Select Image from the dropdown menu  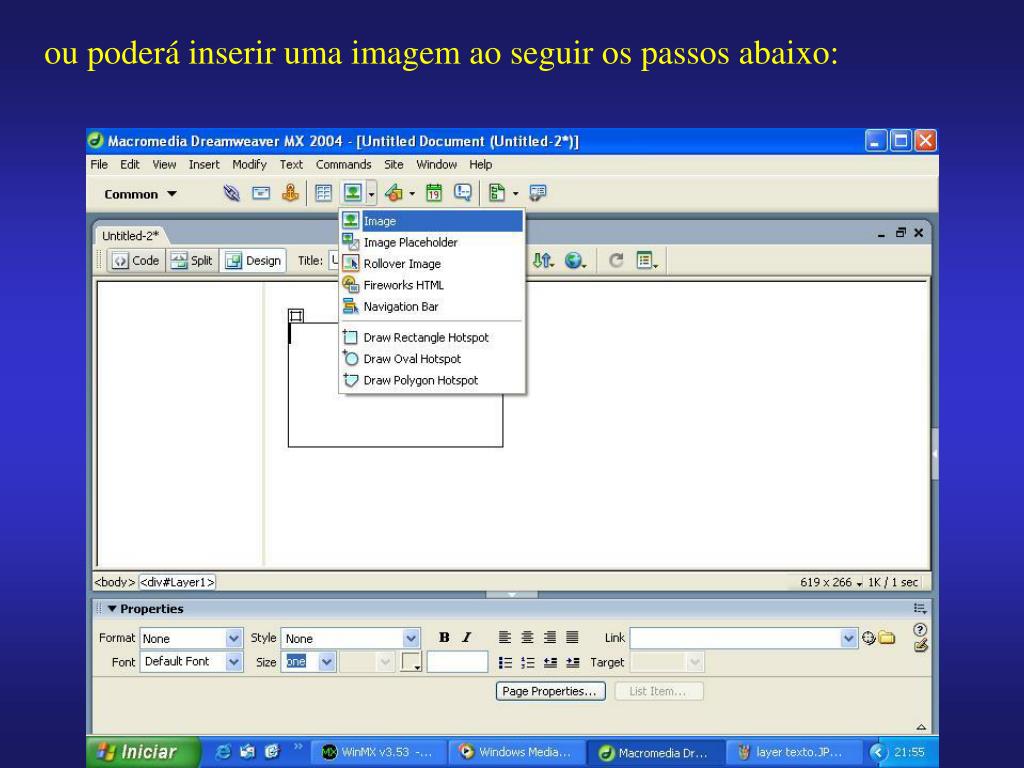[x=432, y=221]
